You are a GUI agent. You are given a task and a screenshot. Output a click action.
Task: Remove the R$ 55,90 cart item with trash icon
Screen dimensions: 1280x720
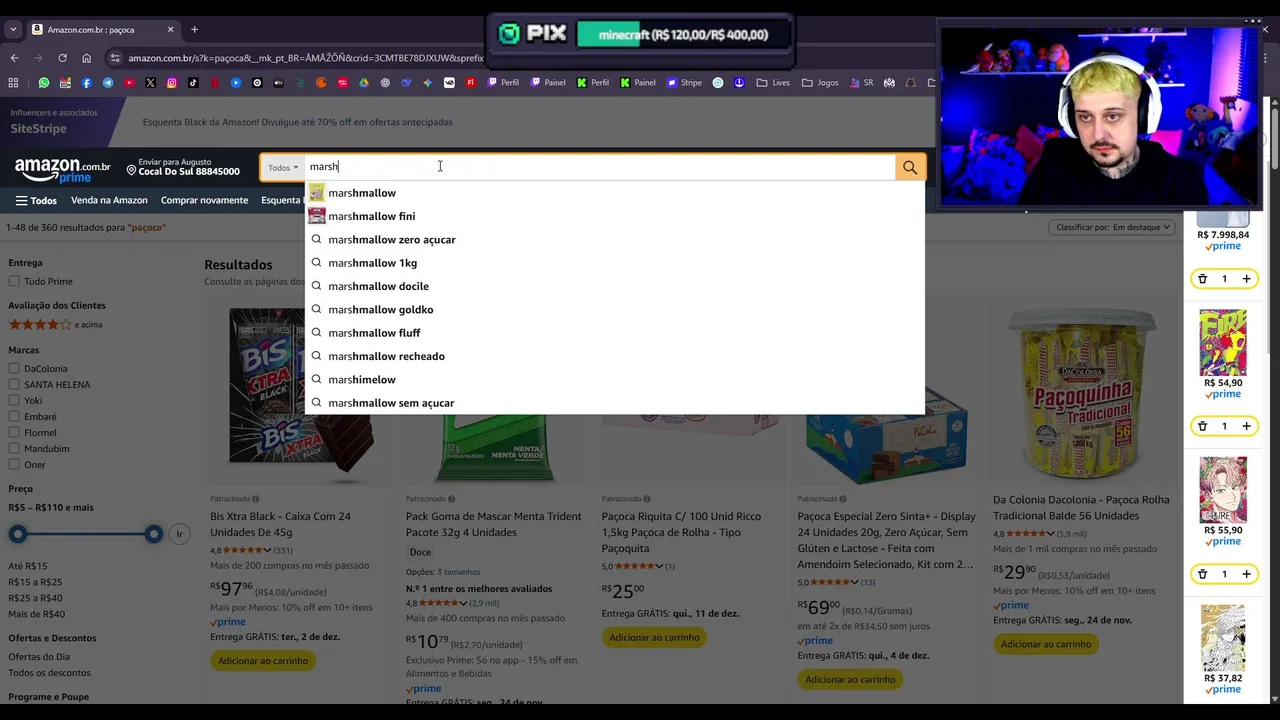[1202, 574]
